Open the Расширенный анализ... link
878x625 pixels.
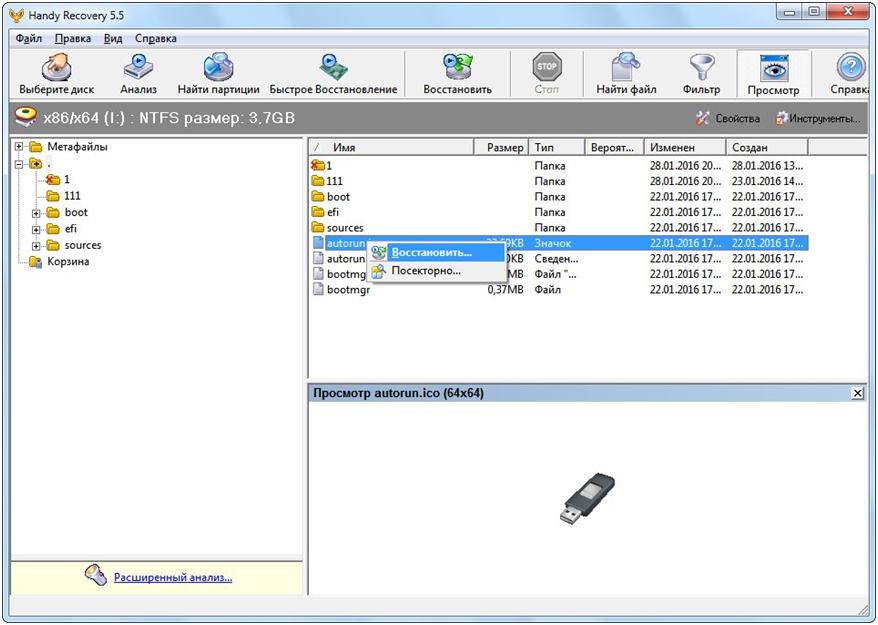click(x=173, y=577)
